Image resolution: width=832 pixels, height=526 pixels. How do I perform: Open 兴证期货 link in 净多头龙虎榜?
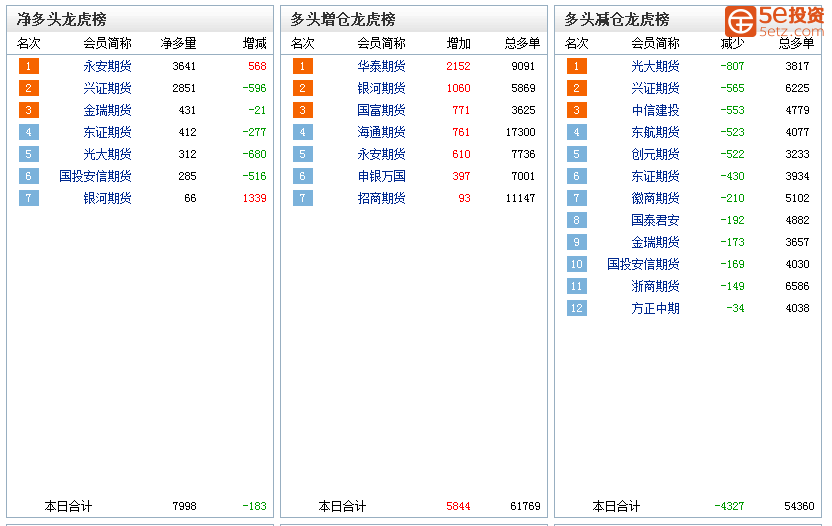[x=107, y=88]
